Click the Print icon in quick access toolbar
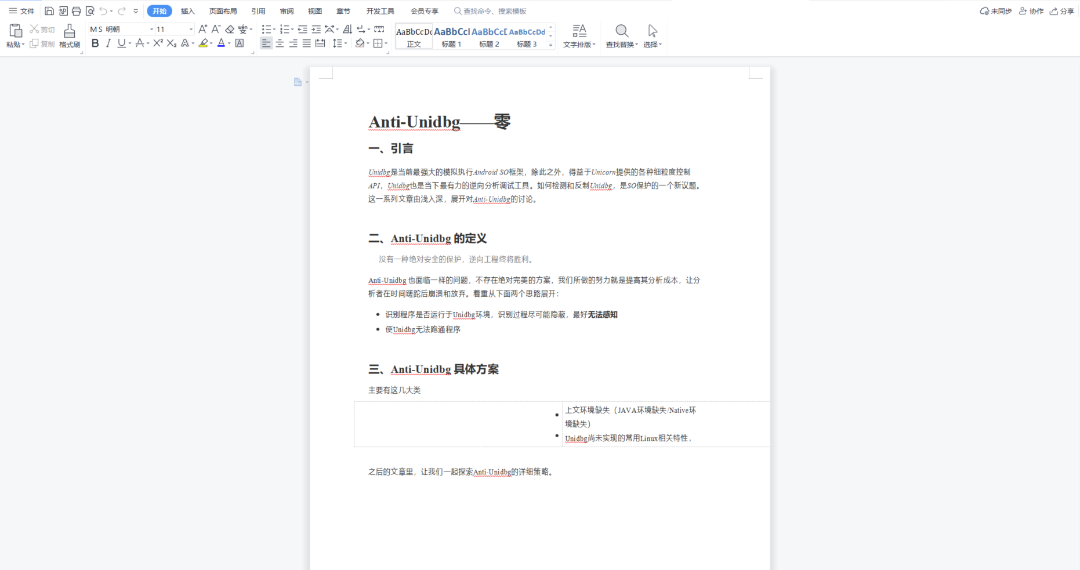Viewport: 1080px width, 570px height. tap(76, 11)
